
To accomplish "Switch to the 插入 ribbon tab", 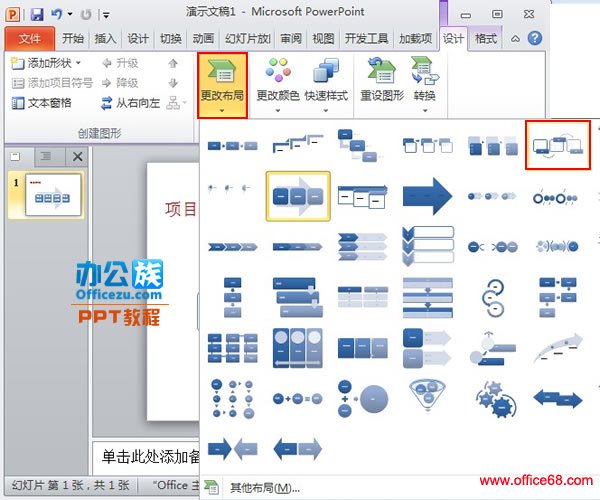I will [x=105, y=39].
